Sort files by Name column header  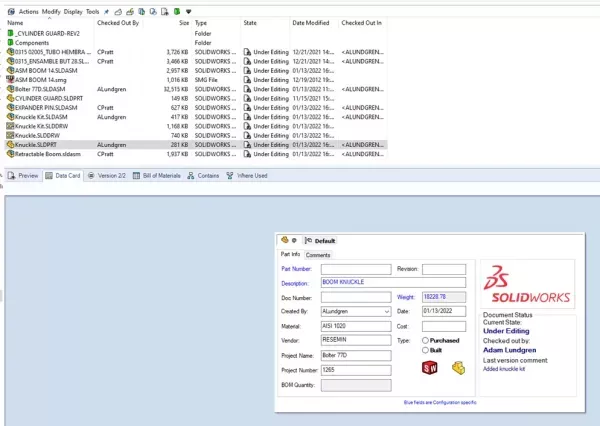[15, 23]
